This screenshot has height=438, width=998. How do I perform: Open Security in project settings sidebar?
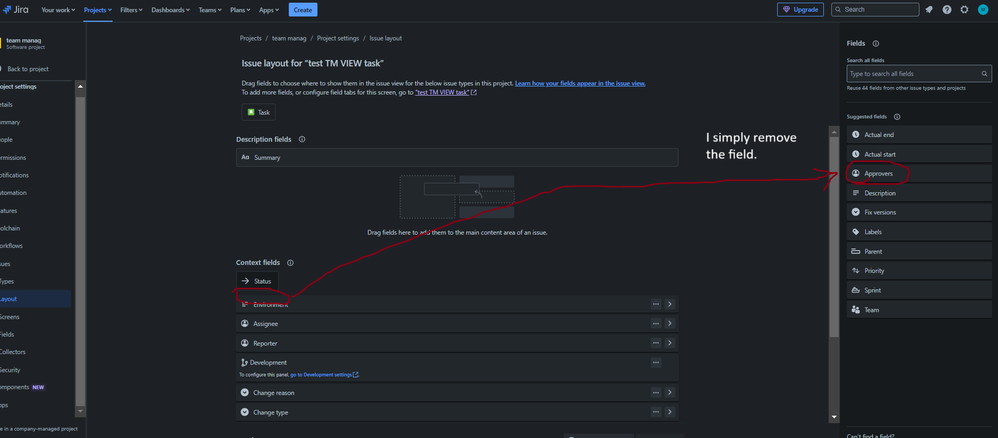10,369
